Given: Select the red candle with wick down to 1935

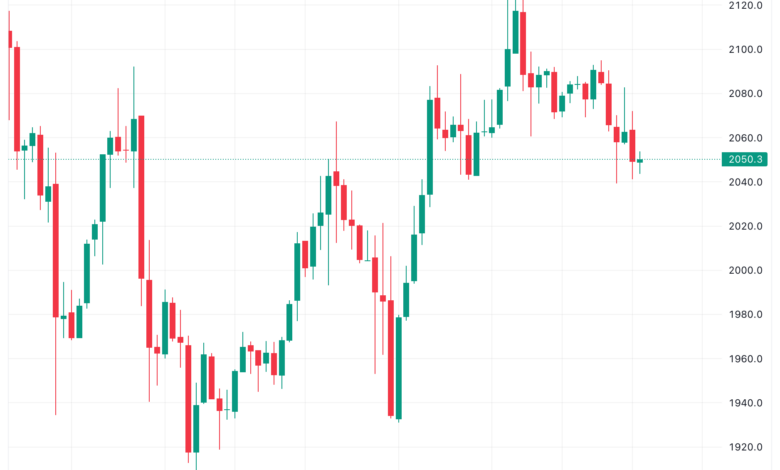Looking at the screenshot, I should coord(56,250).
